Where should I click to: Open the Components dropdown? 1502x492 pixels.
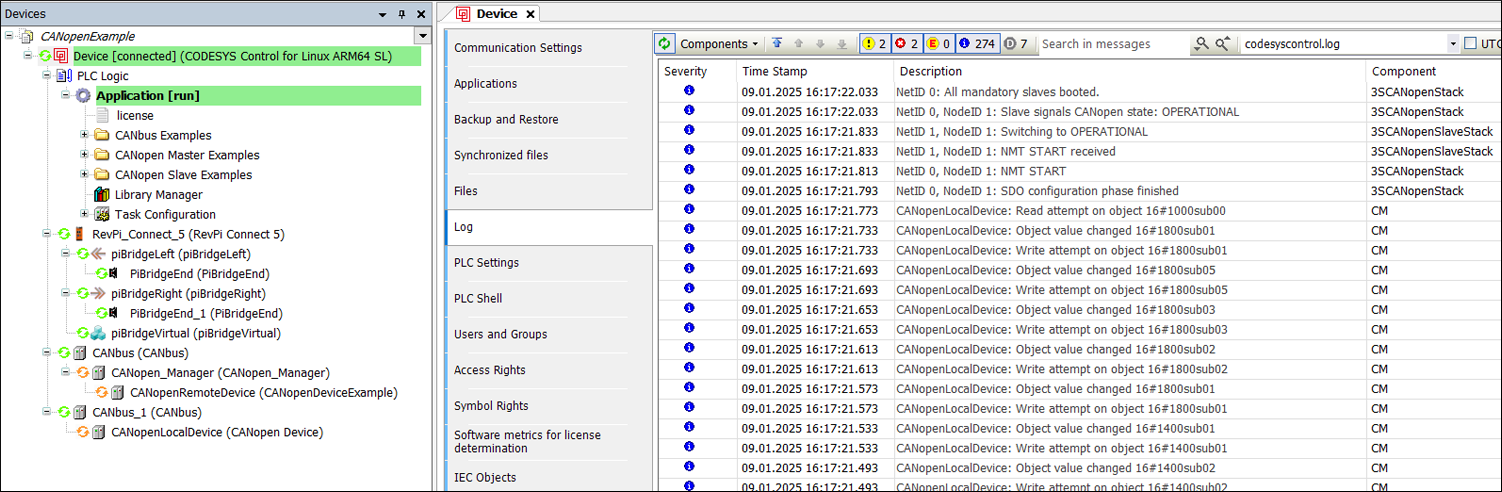pos(719,44)
